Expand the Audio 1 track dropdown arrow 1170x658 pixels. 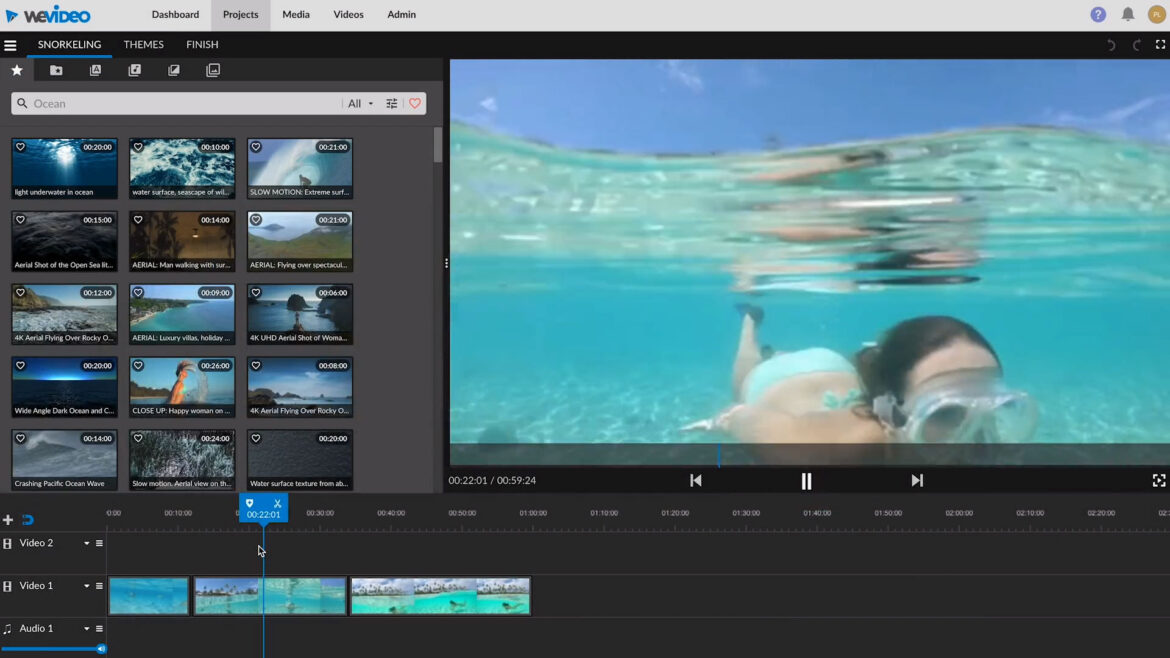[86, 629]
